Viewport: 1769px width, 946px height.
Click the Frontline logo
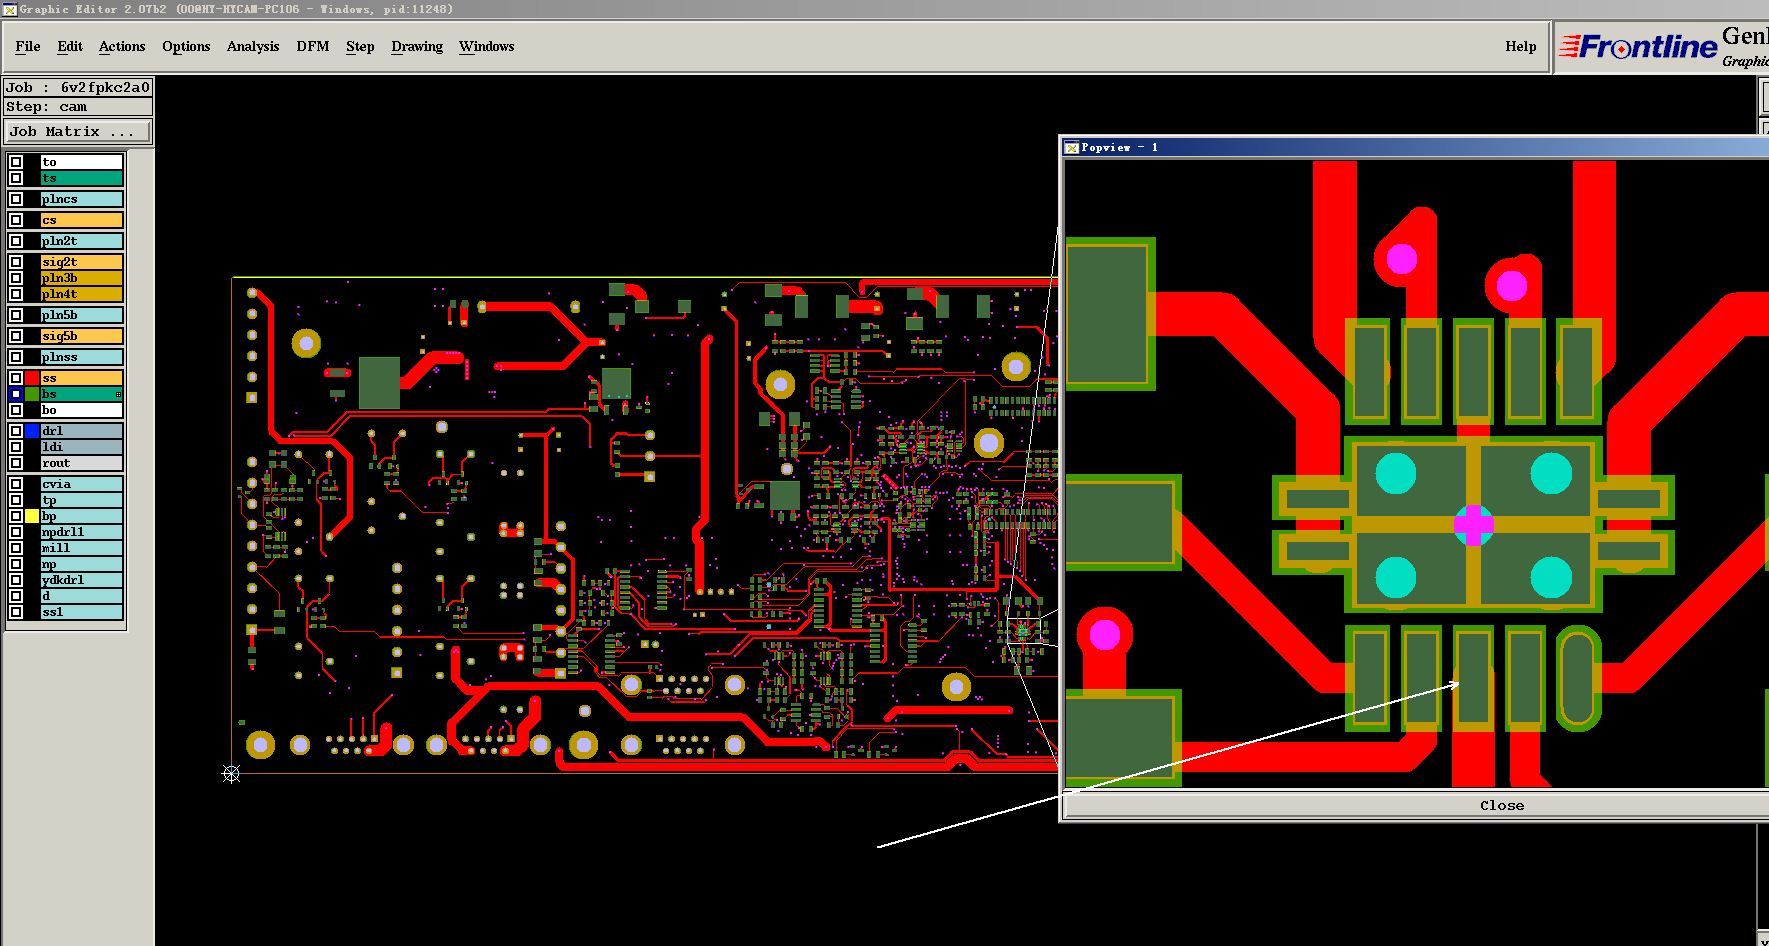[1639, 47]
